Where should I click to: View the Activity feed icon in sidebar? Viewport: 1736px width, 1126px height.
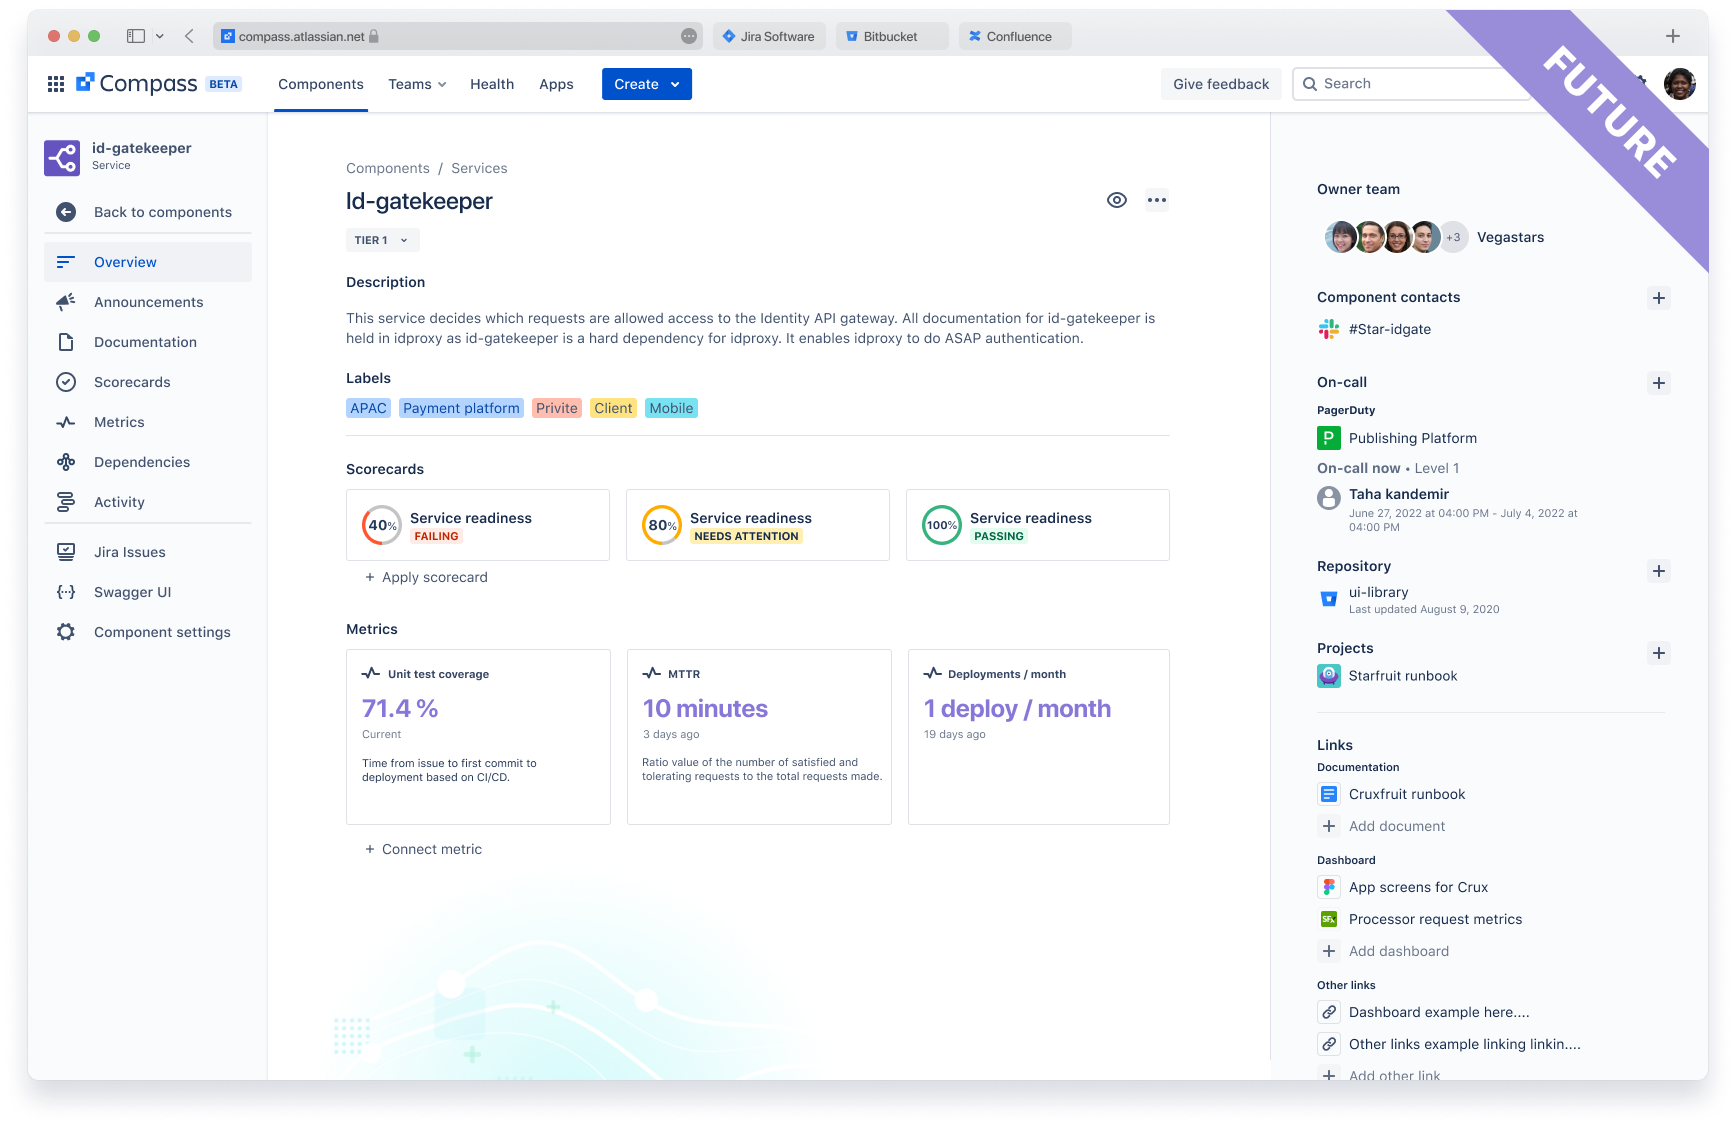[x=66, y=501]
